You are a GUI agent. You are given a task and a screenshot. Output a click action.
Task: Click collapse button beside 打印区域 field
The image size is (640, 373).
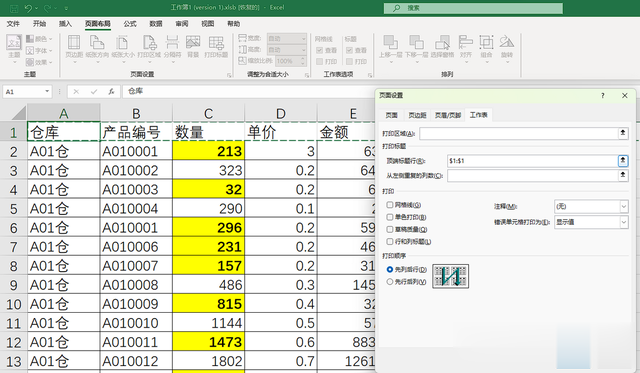623,133
